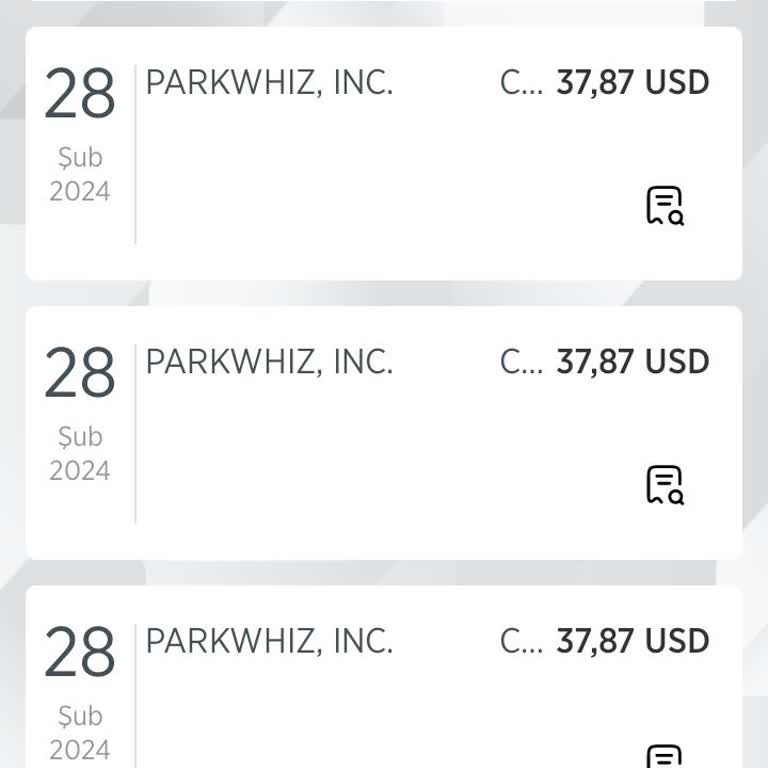Tap the "Şub" month label in middle card
768x768 pixels.
point(80,437)
